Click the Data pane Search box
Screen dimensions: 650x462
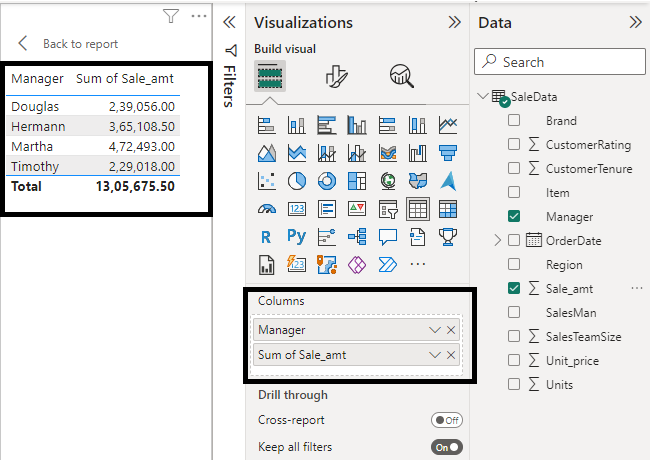pyautogui.click(x=565, y=62)
